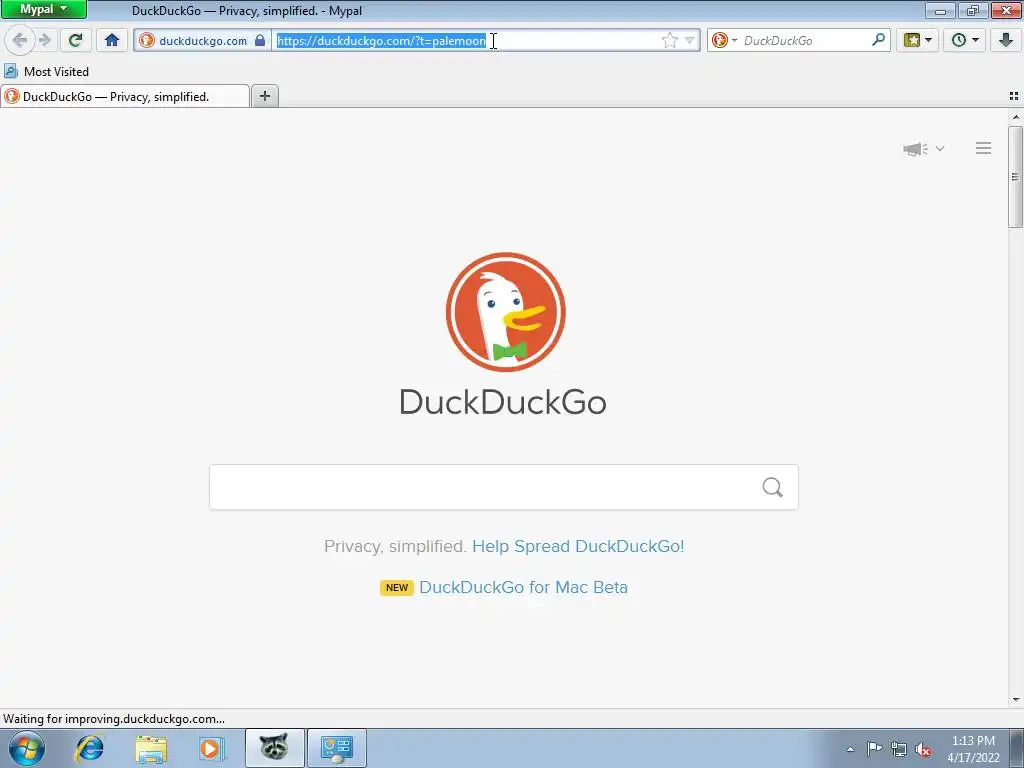Click the Mypal raccoon taskbar icon
The width and height of the screenshot is (1024, 768).
[x=274, y=748]
